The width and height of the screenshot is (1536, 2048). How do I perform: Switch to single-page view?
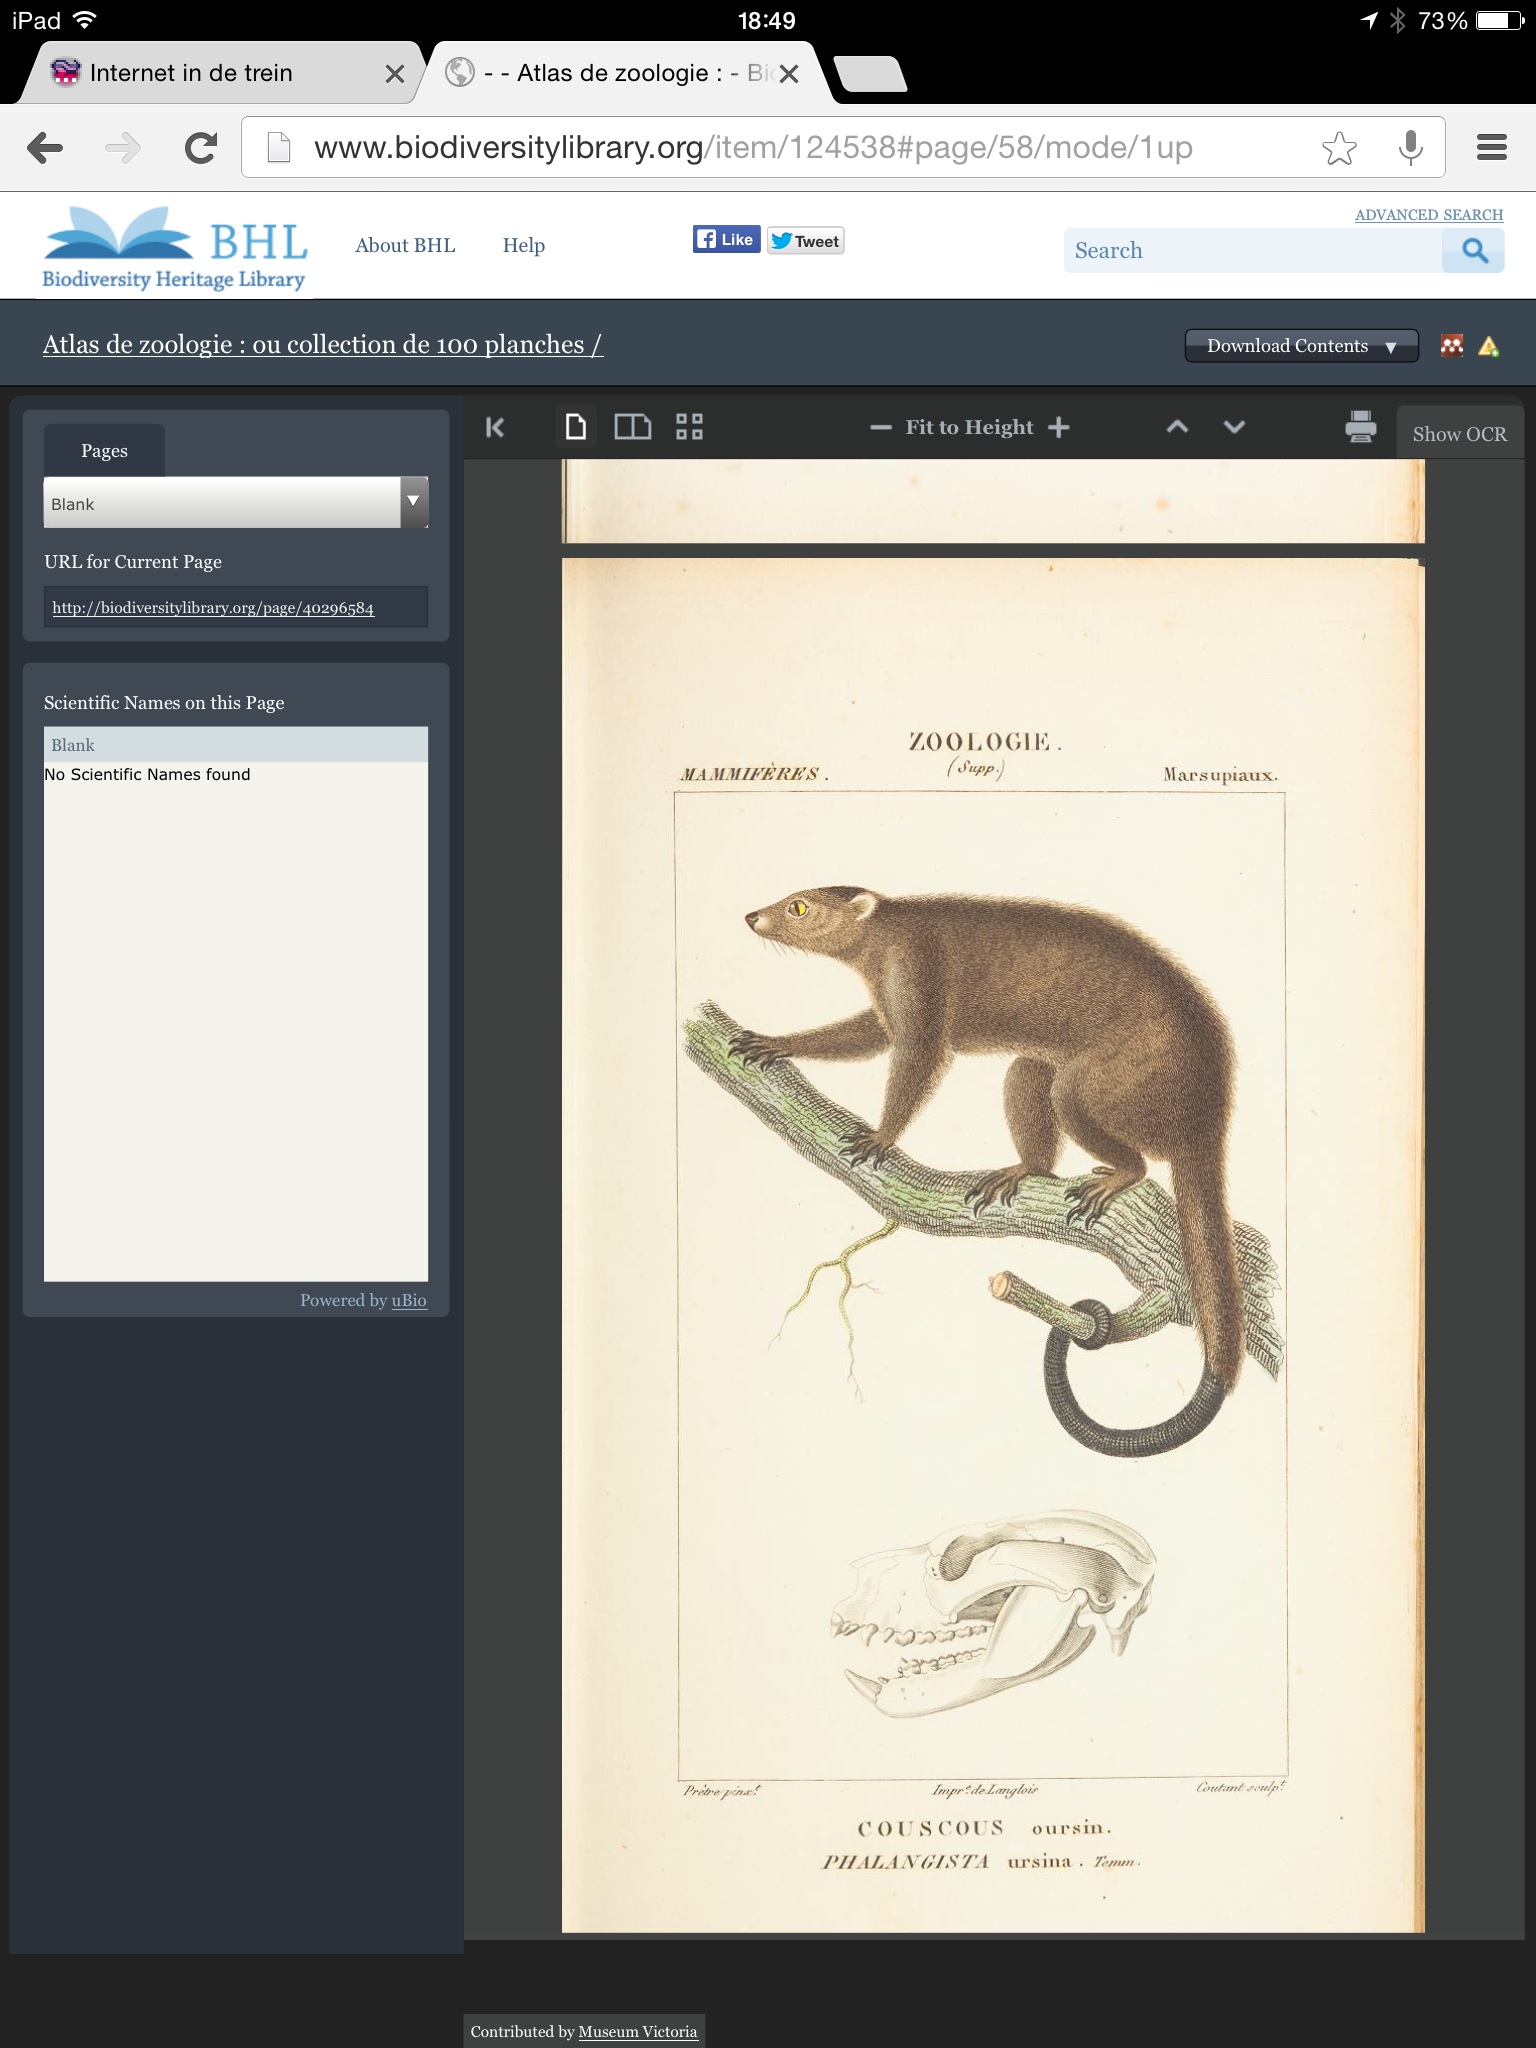(x=575, y=428)
